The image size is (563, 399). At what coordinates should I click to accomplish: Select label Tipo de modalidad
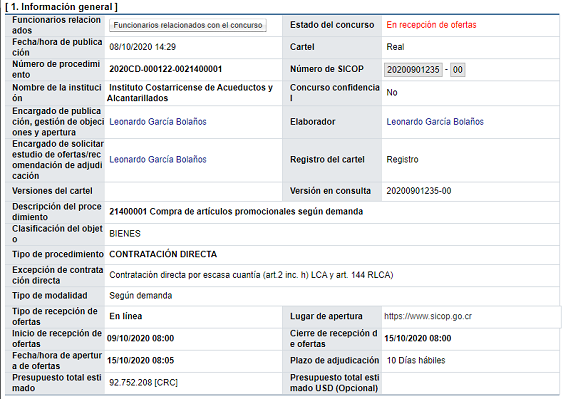50,296
